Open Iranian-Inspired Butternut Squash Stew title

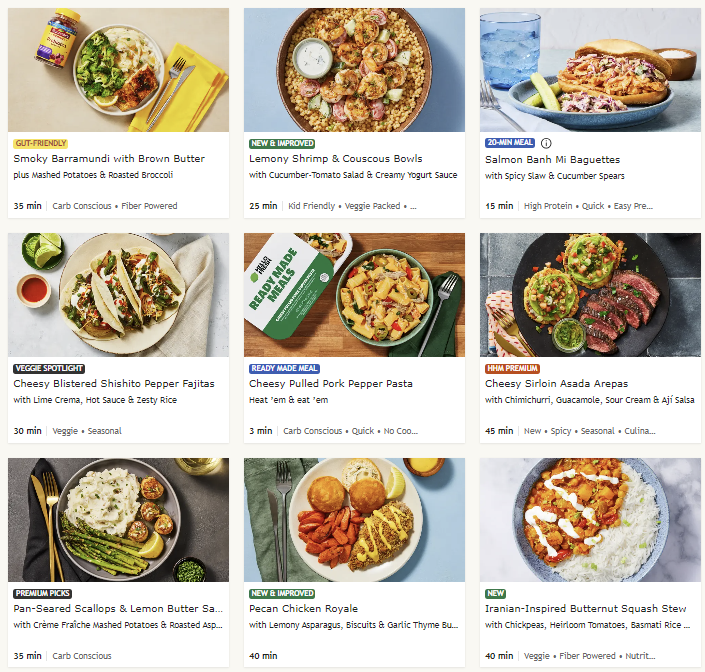coord(586,609)
